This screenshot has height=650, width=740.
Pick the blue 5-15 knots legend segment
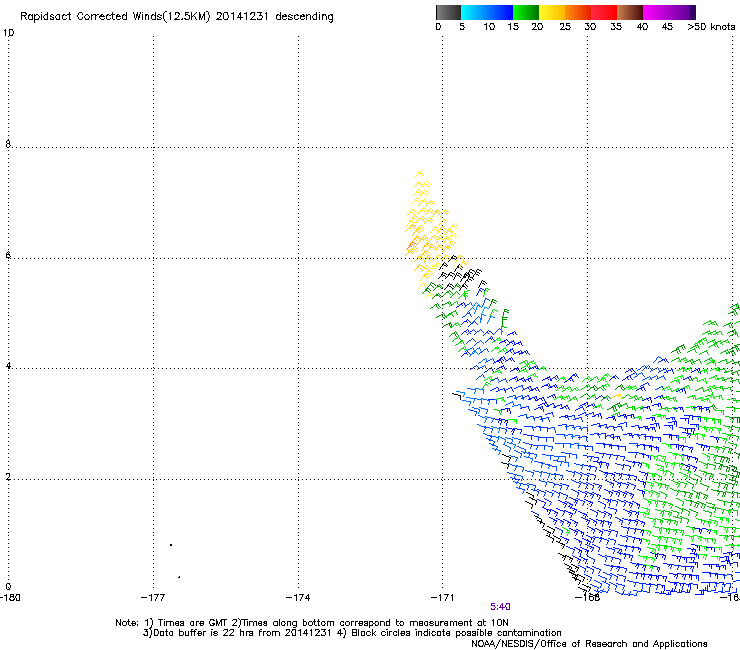pos(487,12)
